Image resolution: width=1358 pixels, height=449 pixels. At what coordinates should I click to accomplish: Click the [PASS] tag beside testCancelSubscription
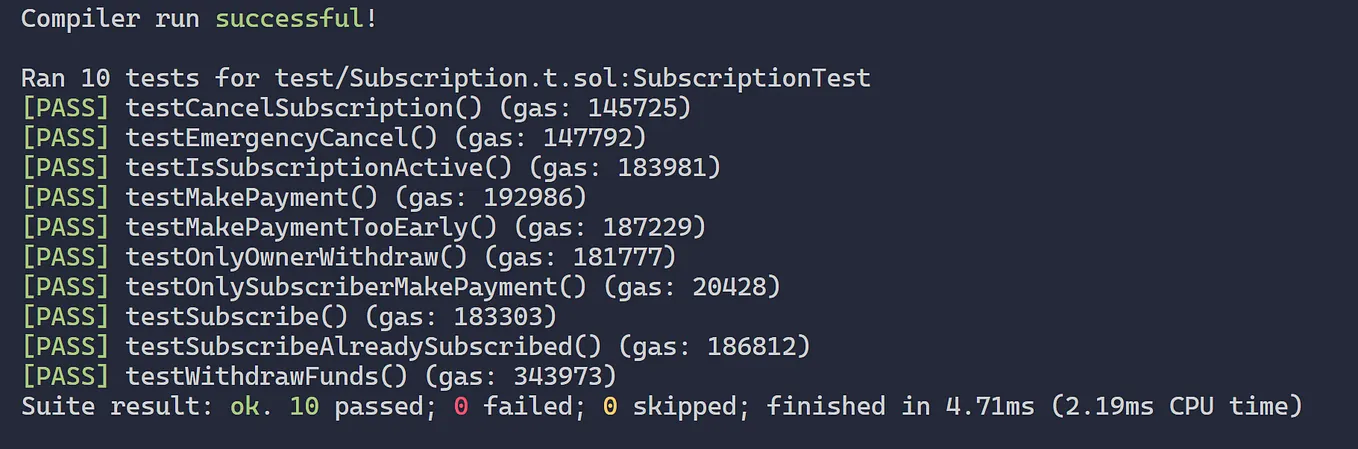coord(65,108)
